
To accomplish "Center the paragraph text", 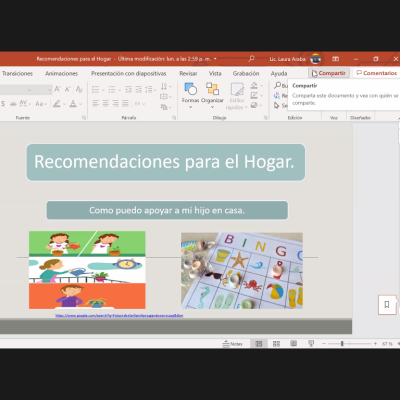I will tap(105, 104).
